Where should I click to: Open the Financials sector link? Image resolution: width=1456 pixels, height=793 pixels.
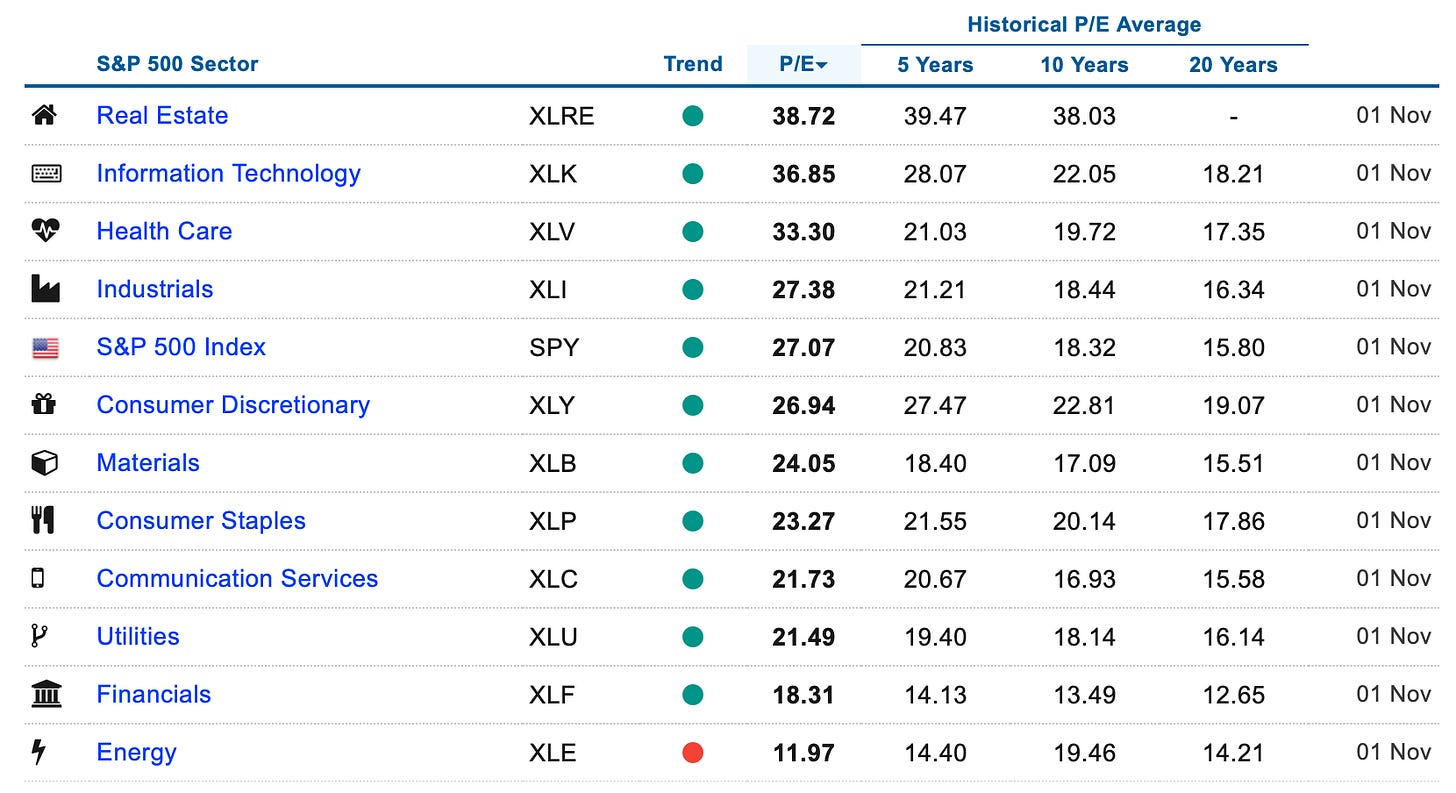(154, 695)
